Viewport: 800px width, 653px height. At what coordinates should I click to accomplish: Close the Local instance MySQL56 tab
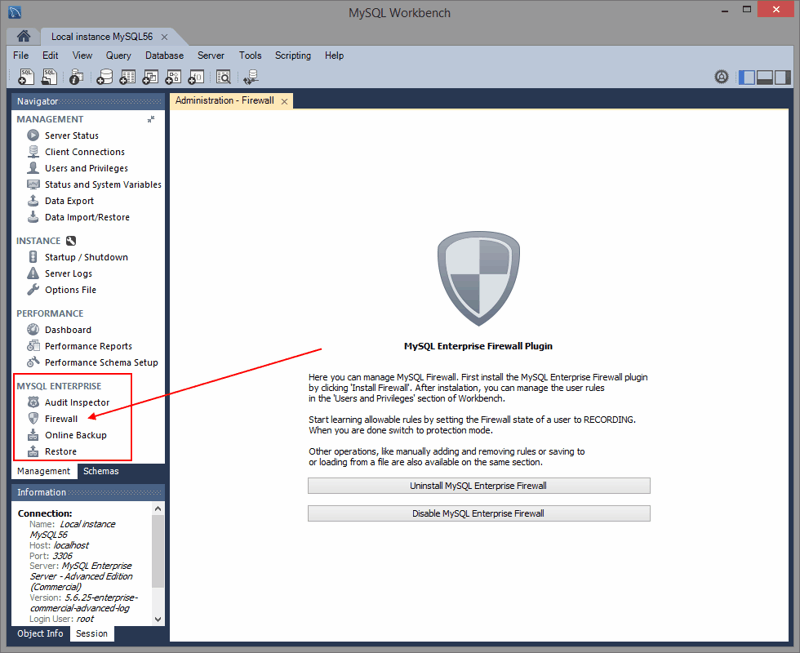coord(164,37)
